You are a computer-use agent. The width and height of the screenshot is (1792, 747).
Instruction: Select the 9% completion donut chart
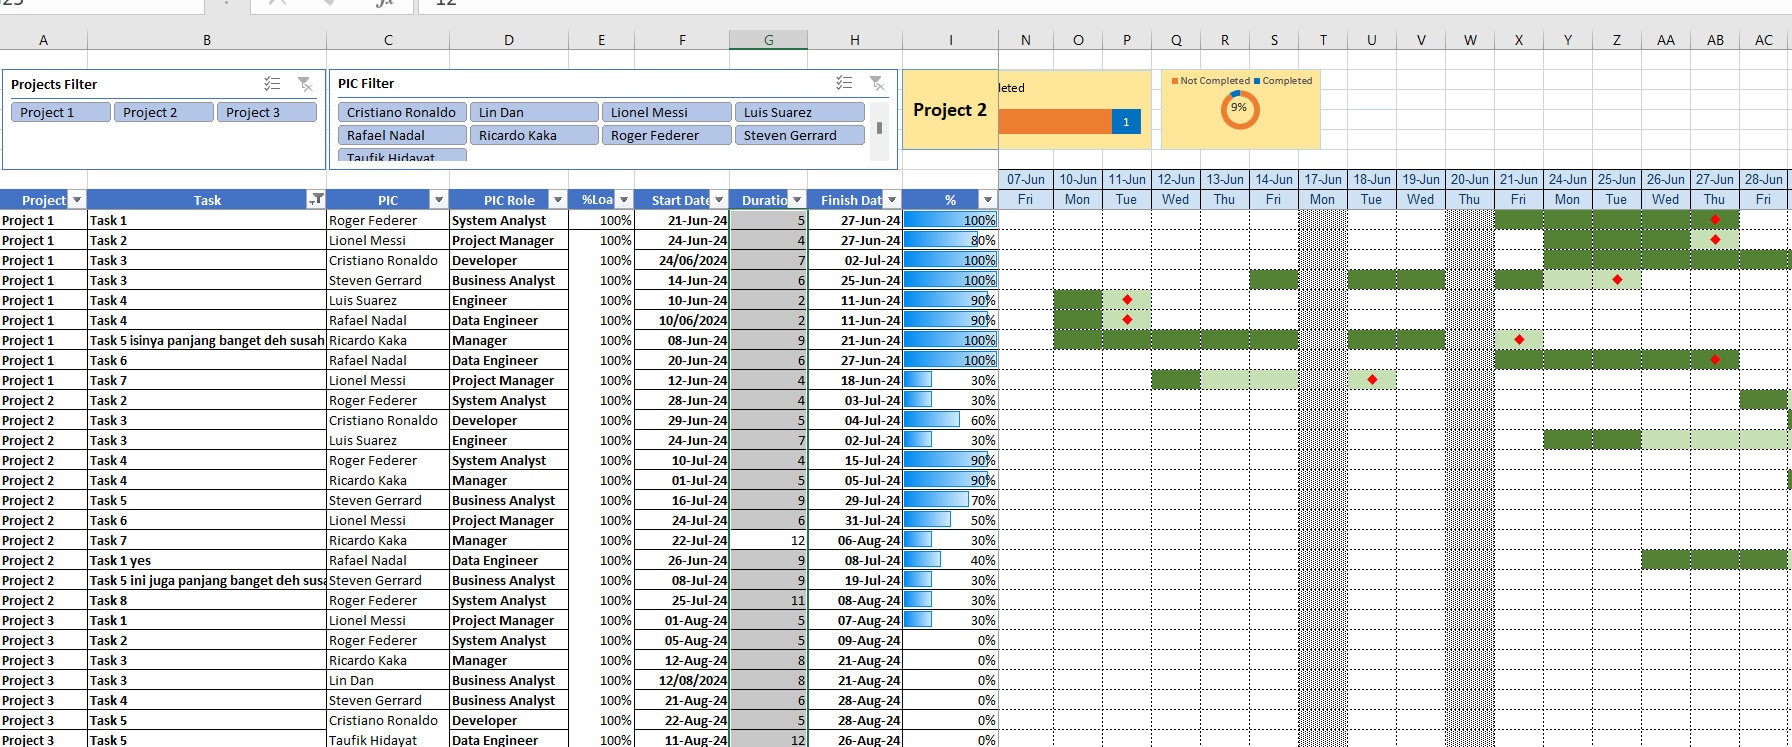pos(1240,108)
